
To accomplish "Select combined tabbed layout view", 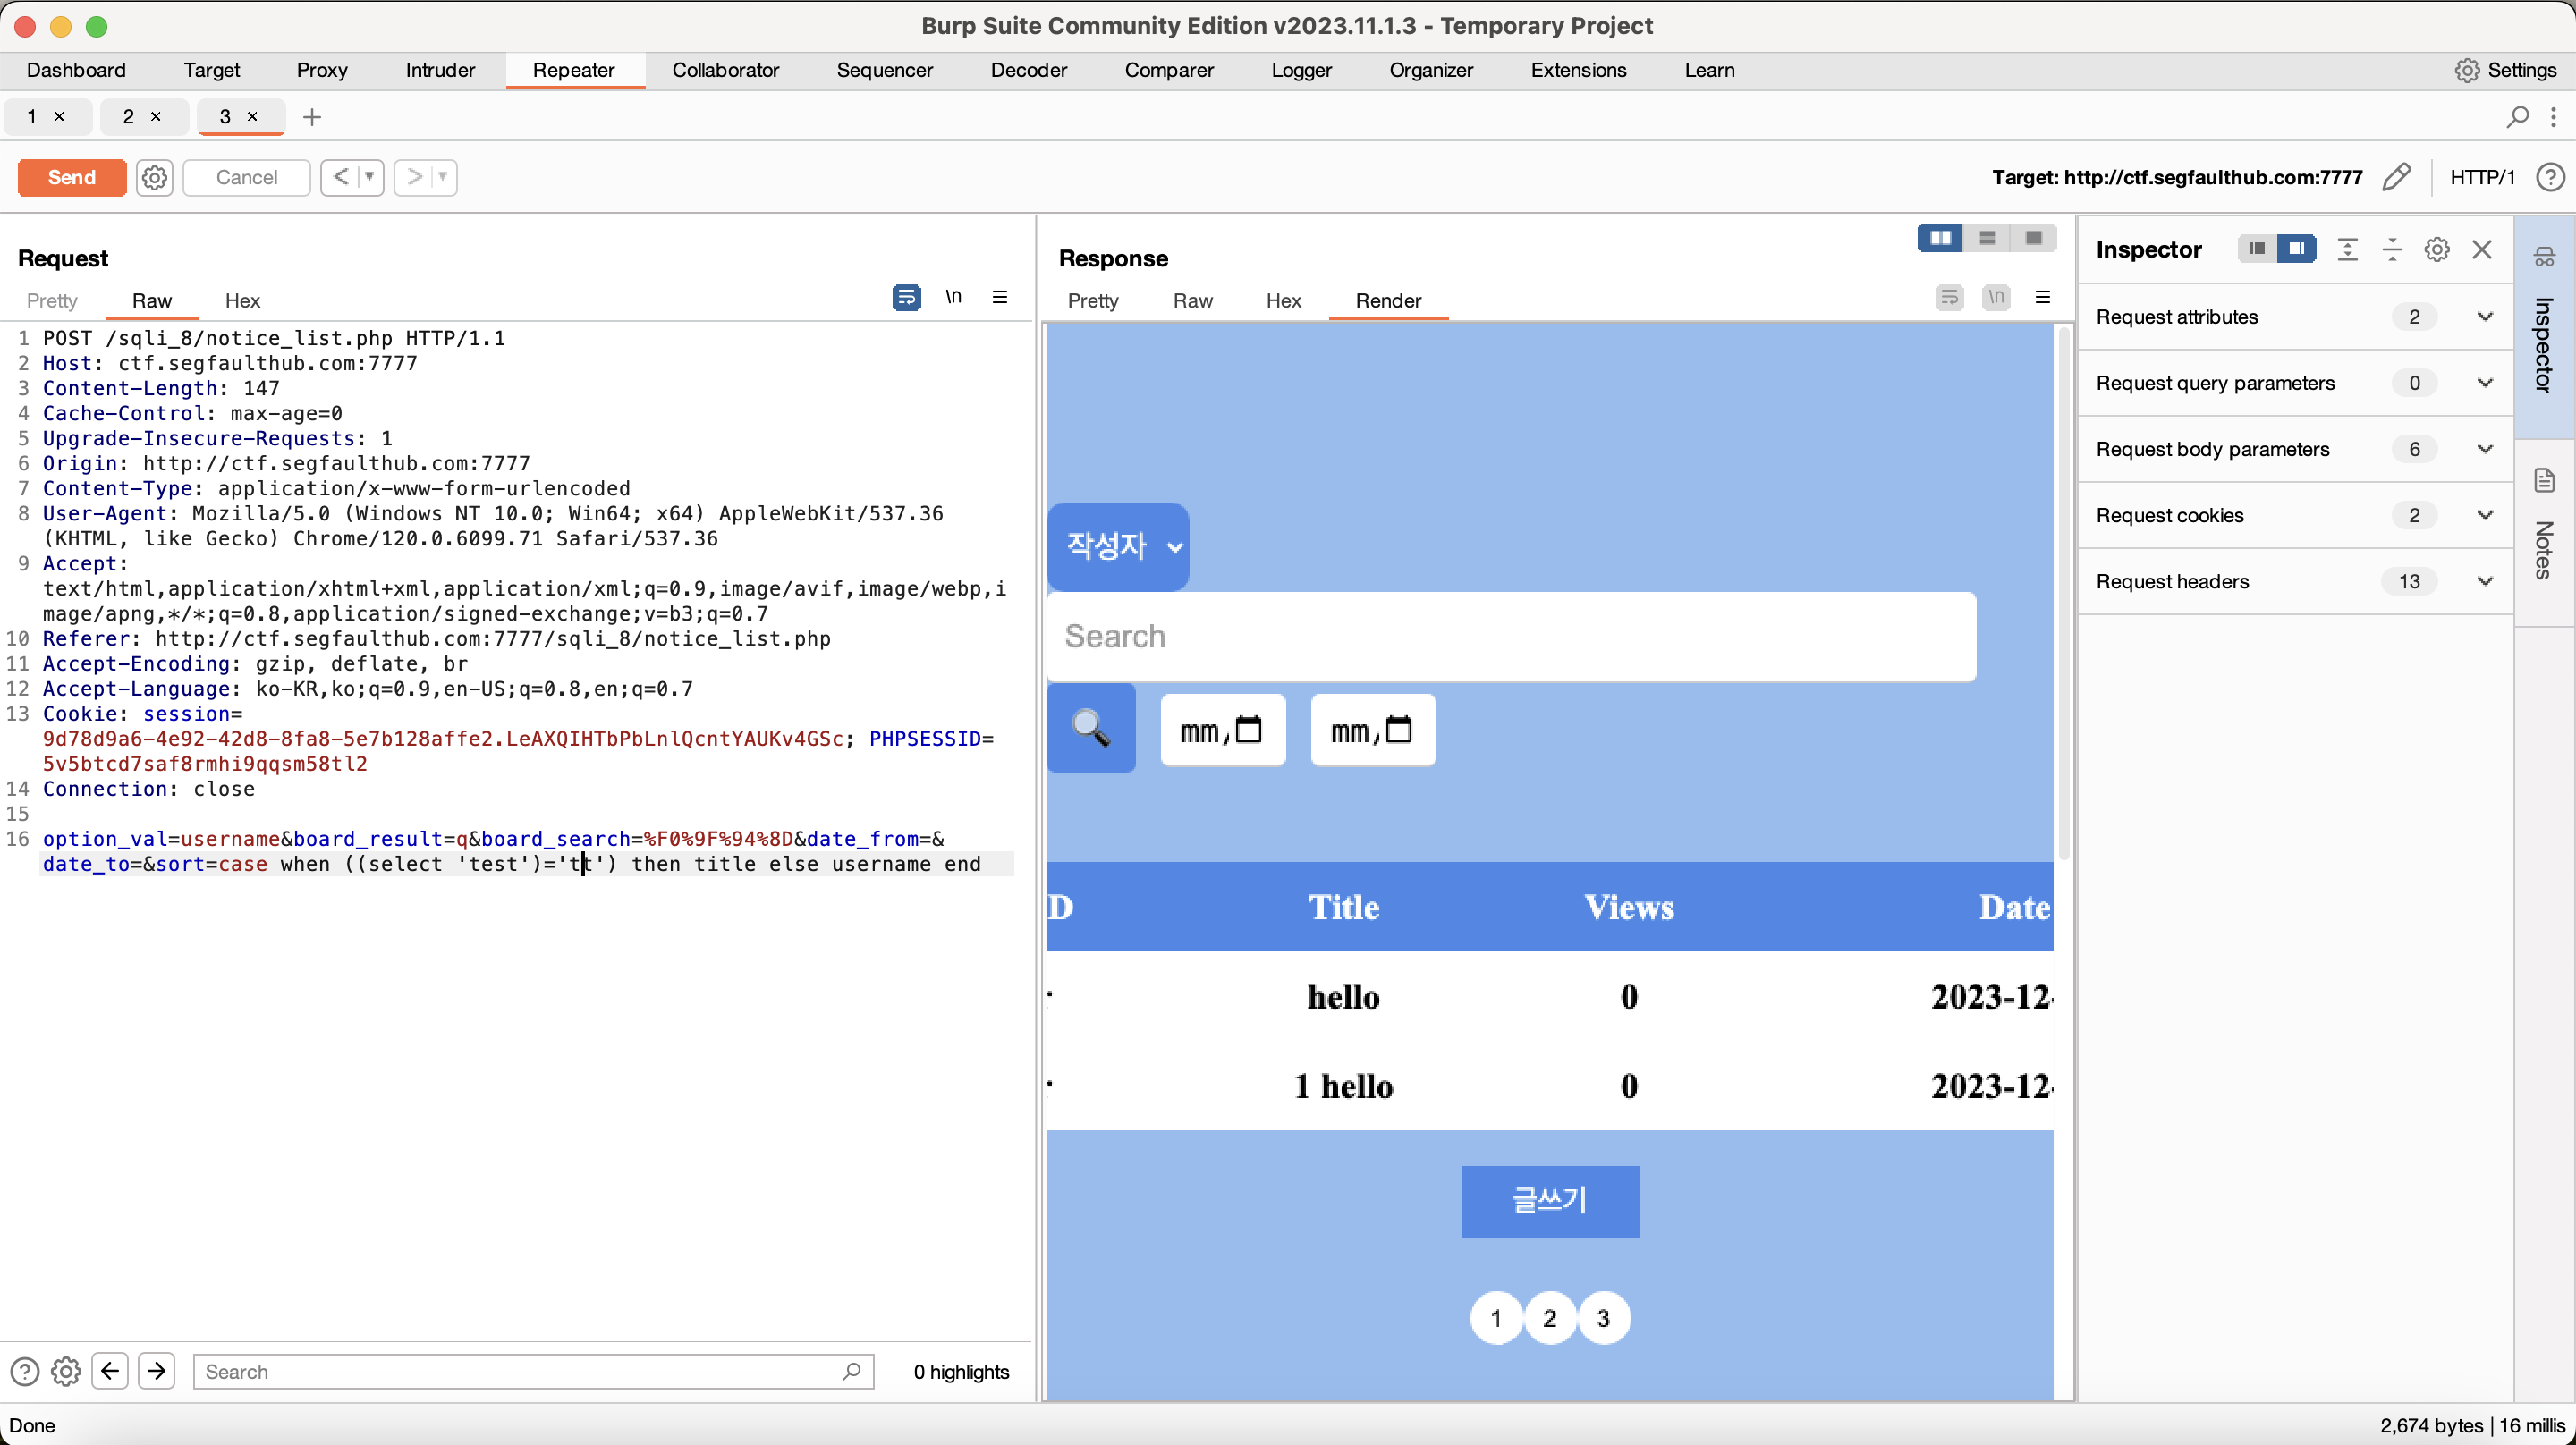I will coord(2034,238).
